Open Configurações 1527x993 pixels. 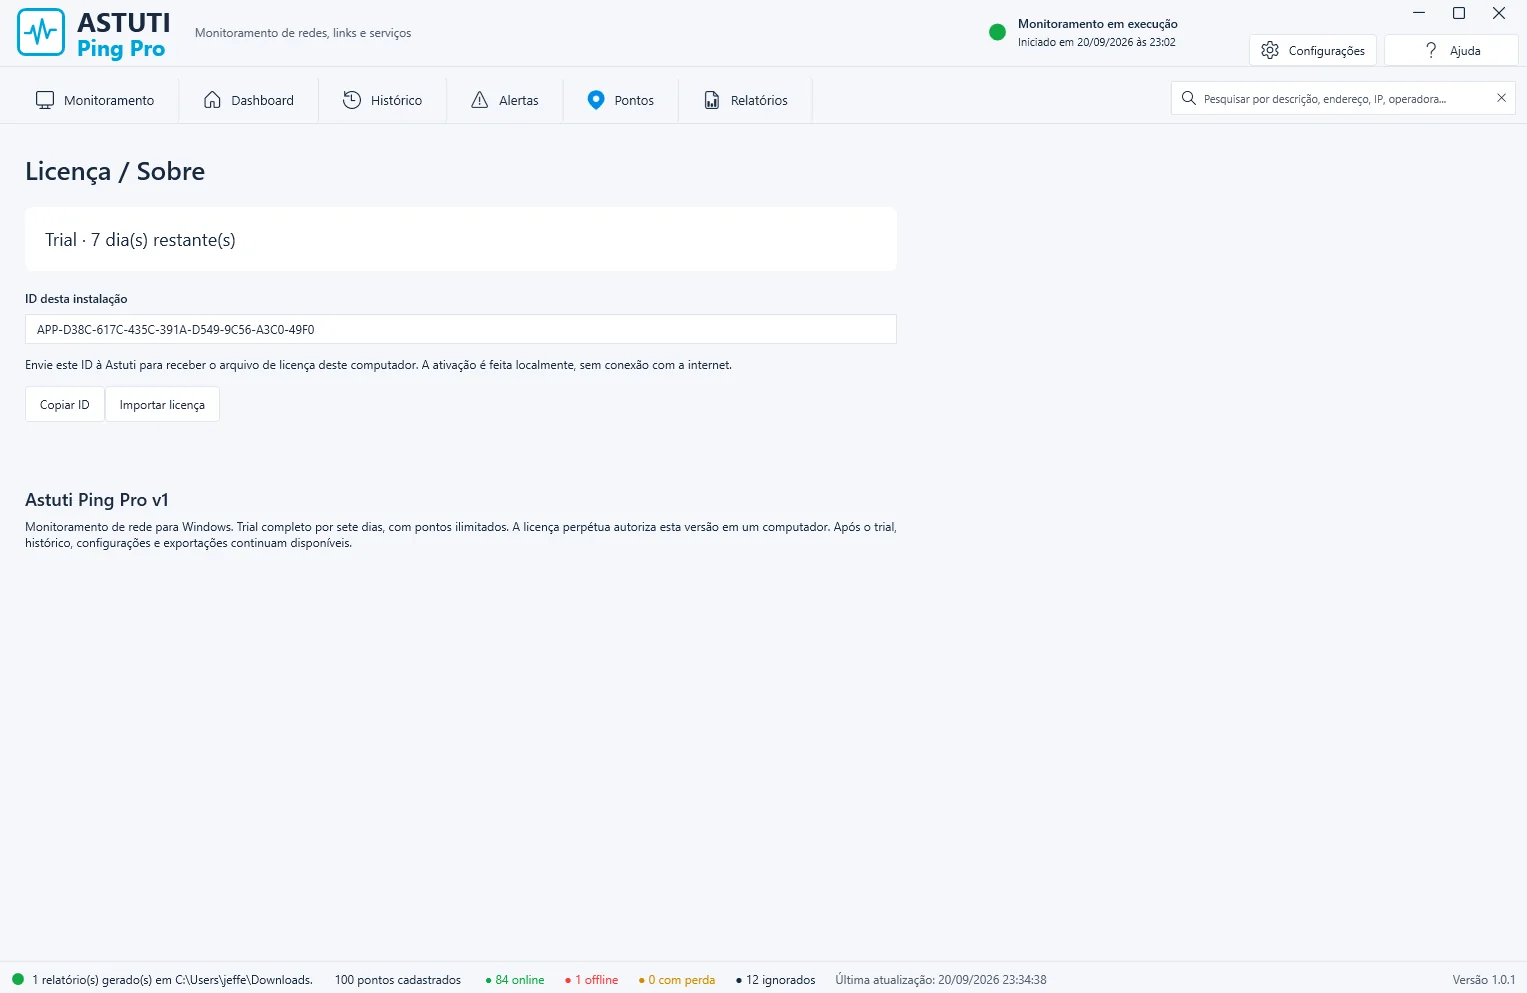[x=1313, y=50]
